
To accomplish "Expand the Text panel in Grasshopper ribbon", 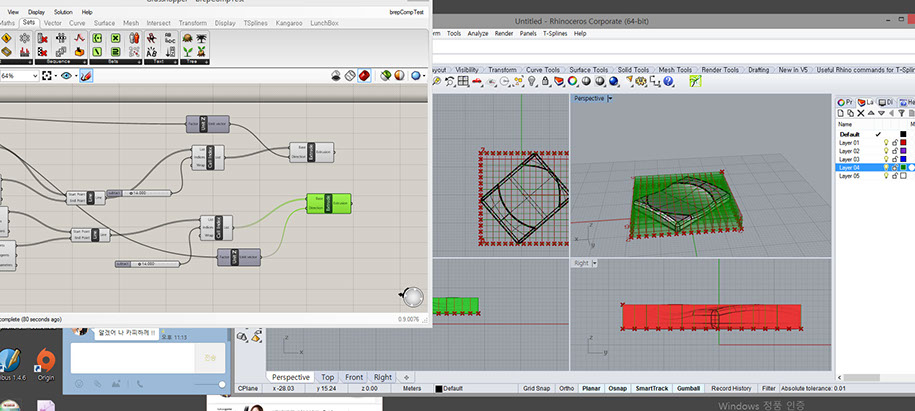I will tap(175, 62).
